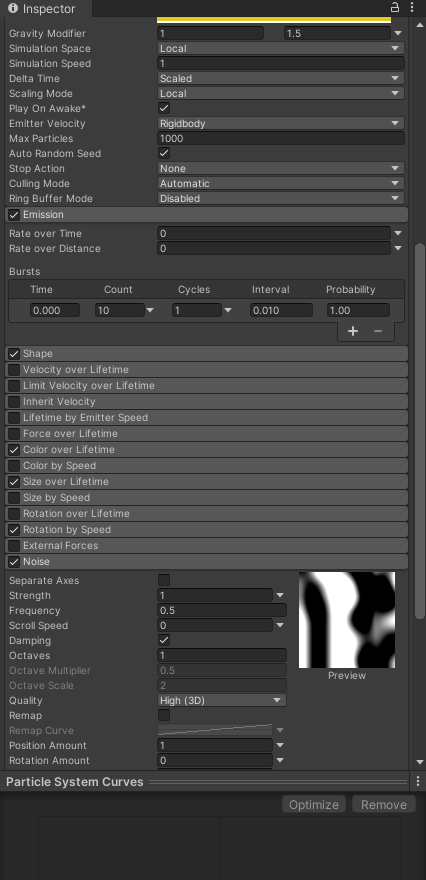Screen dimensions: 426x880
Task: Open the Inspector kebab options menu
Action: [x=413, y=8]
